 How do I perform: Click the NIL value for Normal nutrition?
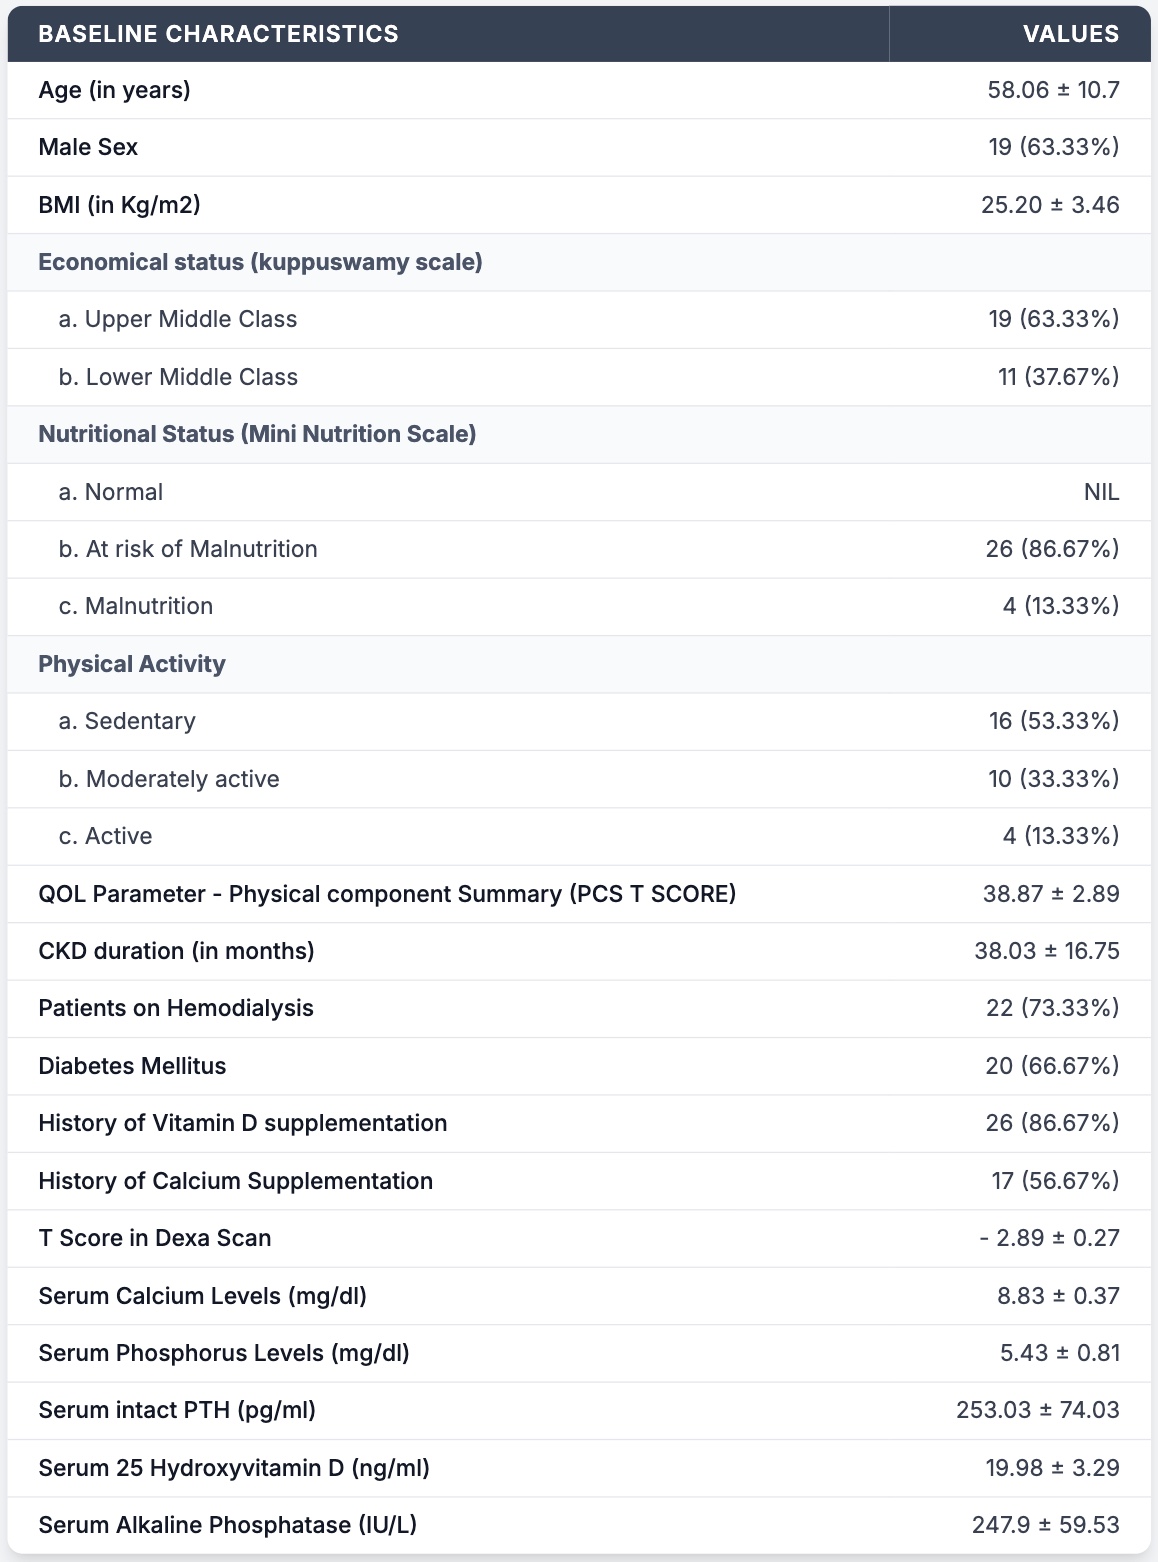pyautogui.click(x=1102, y=492)
